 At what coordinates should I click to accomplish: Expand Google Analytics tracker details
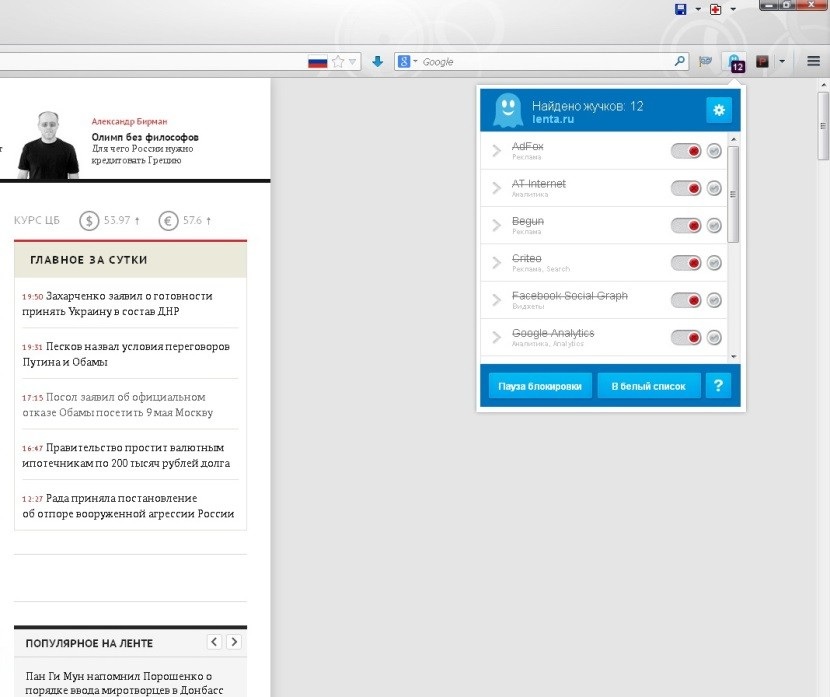[x=497, y=337]
